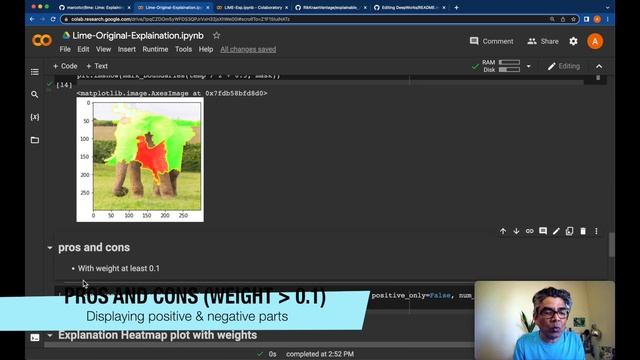This screenshot has height=360, width=640.
Task: Add a new Text cell
Action: (97, 66)
